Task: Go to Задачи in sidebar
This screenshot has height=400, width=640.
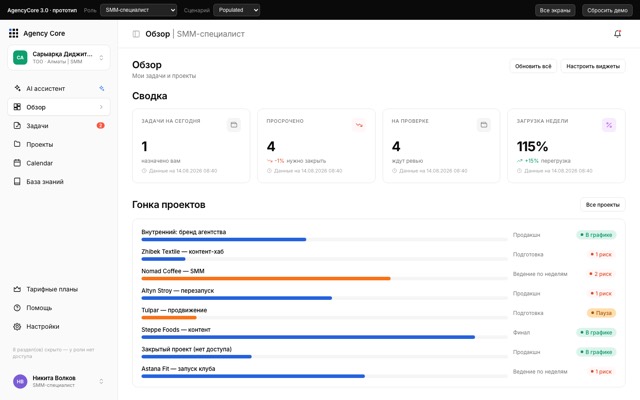Action: pos(59,126)
